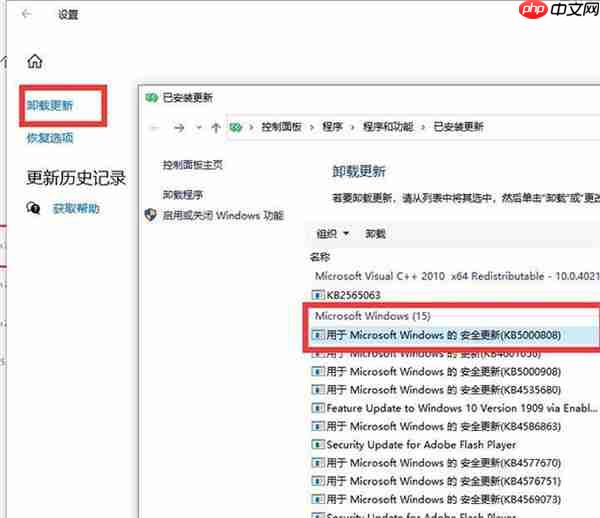Expand chevron after 程序和功能 breadcrumb
The height and width of the screenshot is (518, 600).
click(x=423, y=127)
